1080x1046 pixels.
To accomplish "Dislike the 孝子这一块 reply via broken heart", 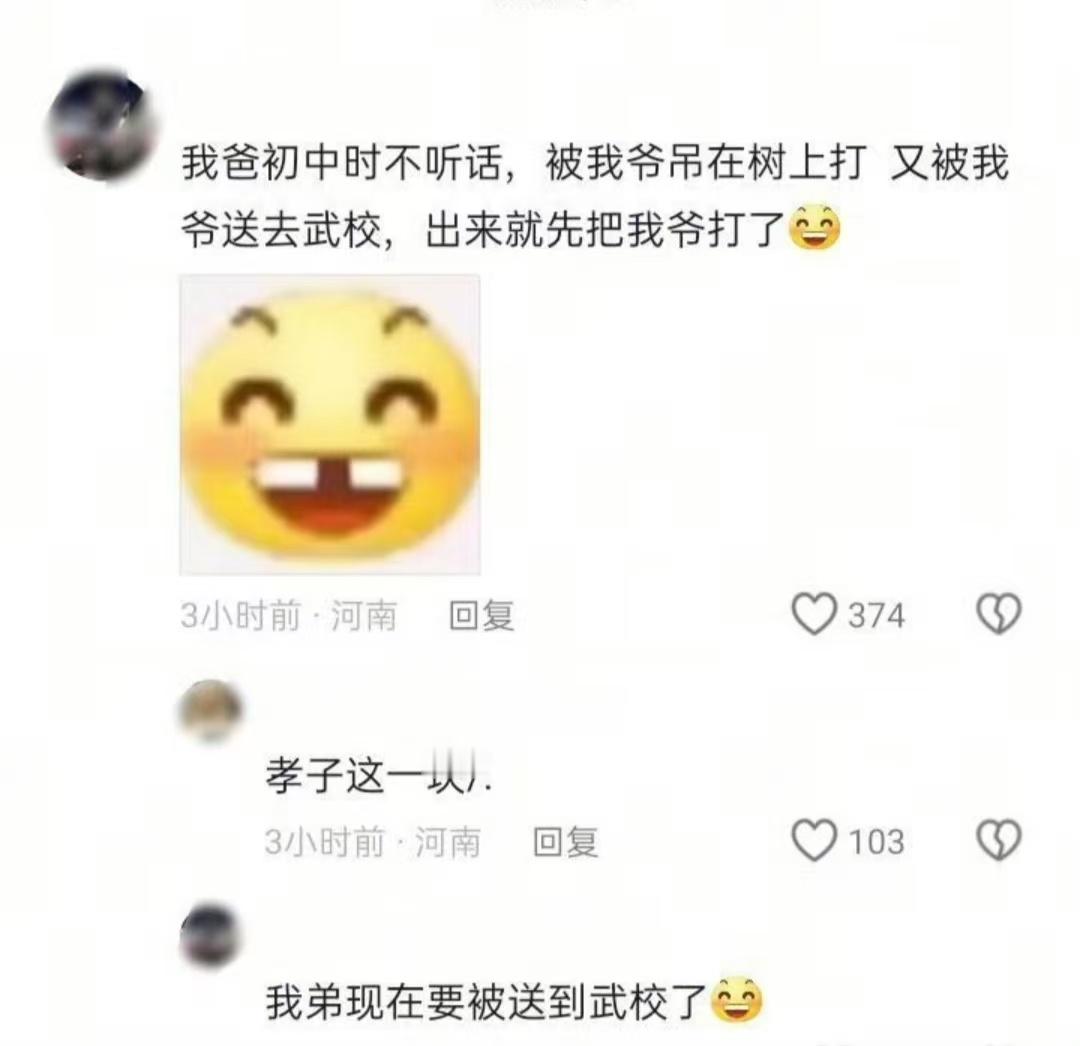I will point(999,840).
